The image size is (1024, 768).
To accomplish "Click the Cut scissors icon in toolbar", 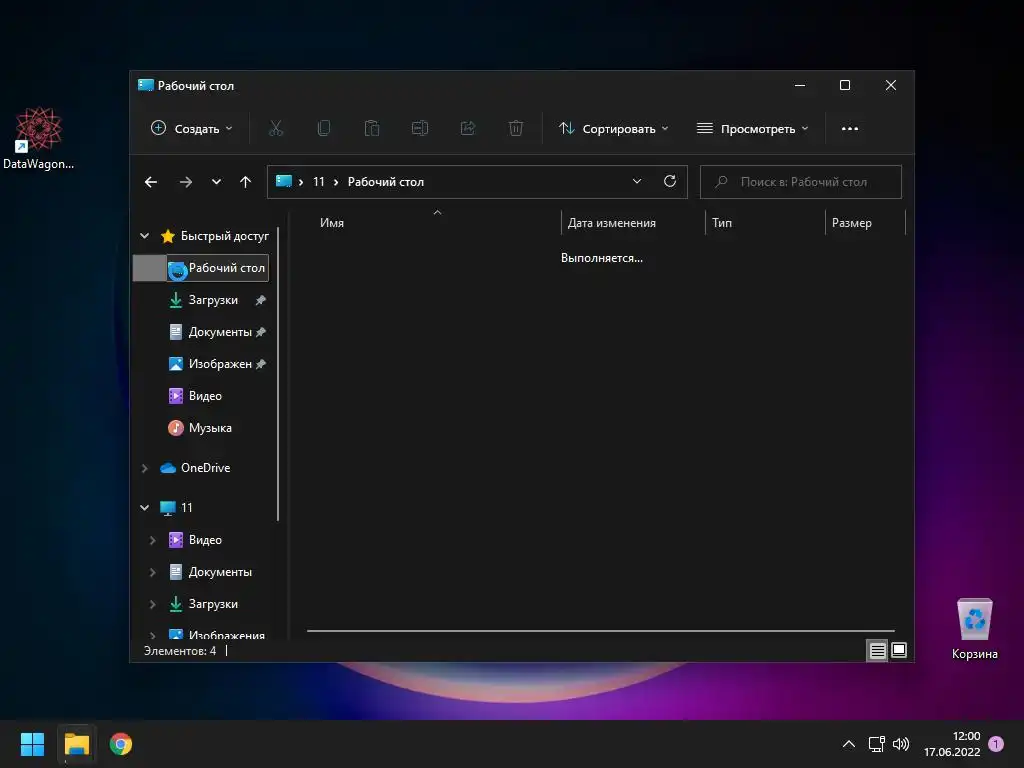I will [x=276, y=129].
